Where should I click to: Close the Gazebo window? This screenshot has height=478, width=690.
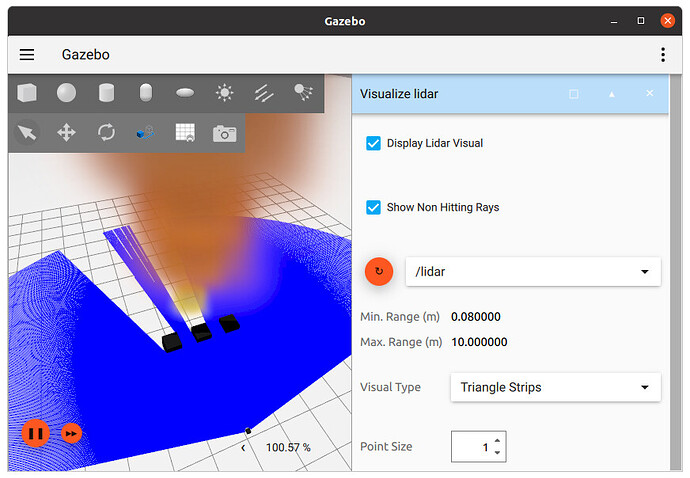tap(668, 21)
